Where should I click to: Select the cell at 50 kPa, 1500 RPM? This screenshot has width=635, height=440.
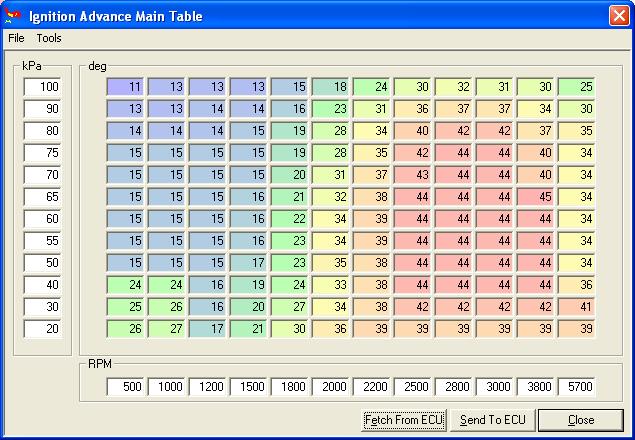point(248,263)
